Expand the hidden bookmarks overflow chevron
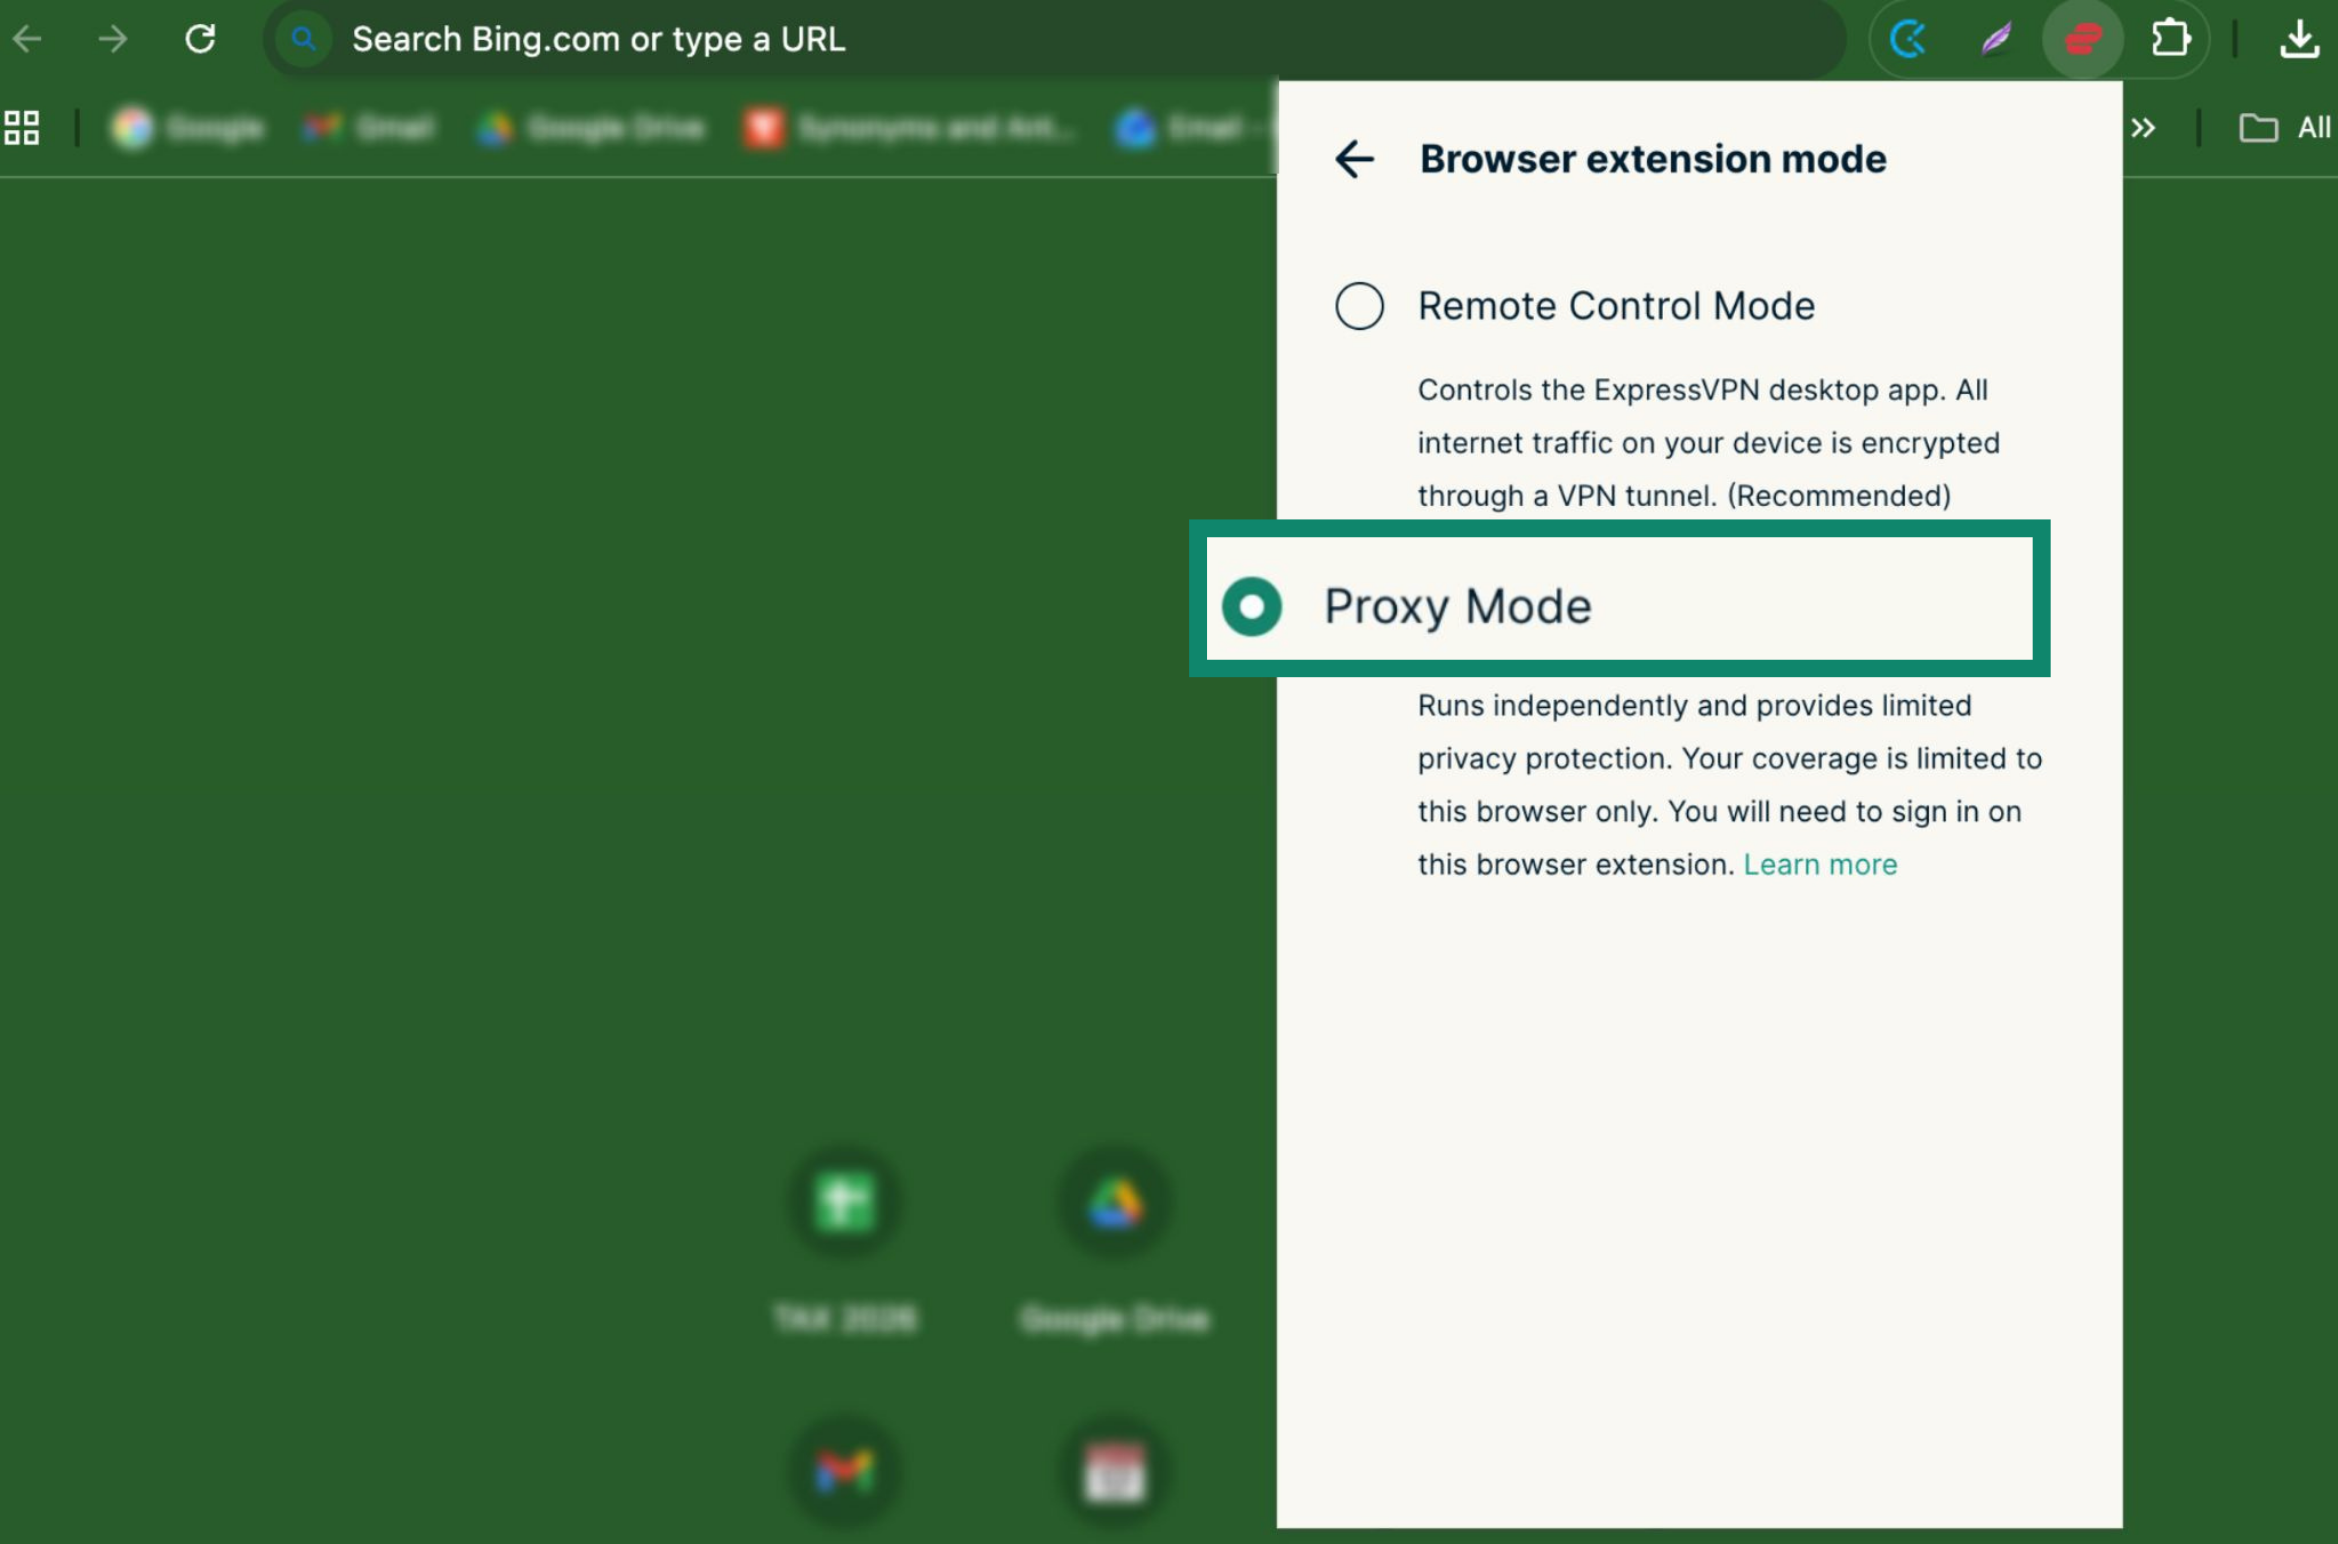Screen dimensions: 2338x1544 pyautogui.click(x=2142, y=128)
